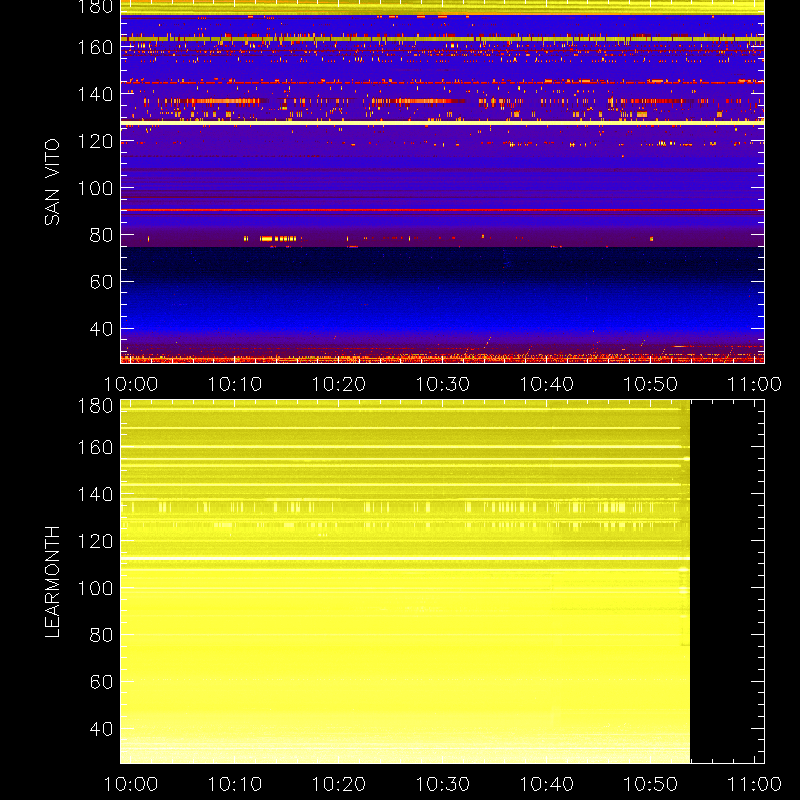Select San Vito frequency label 140

click(95, 94)
